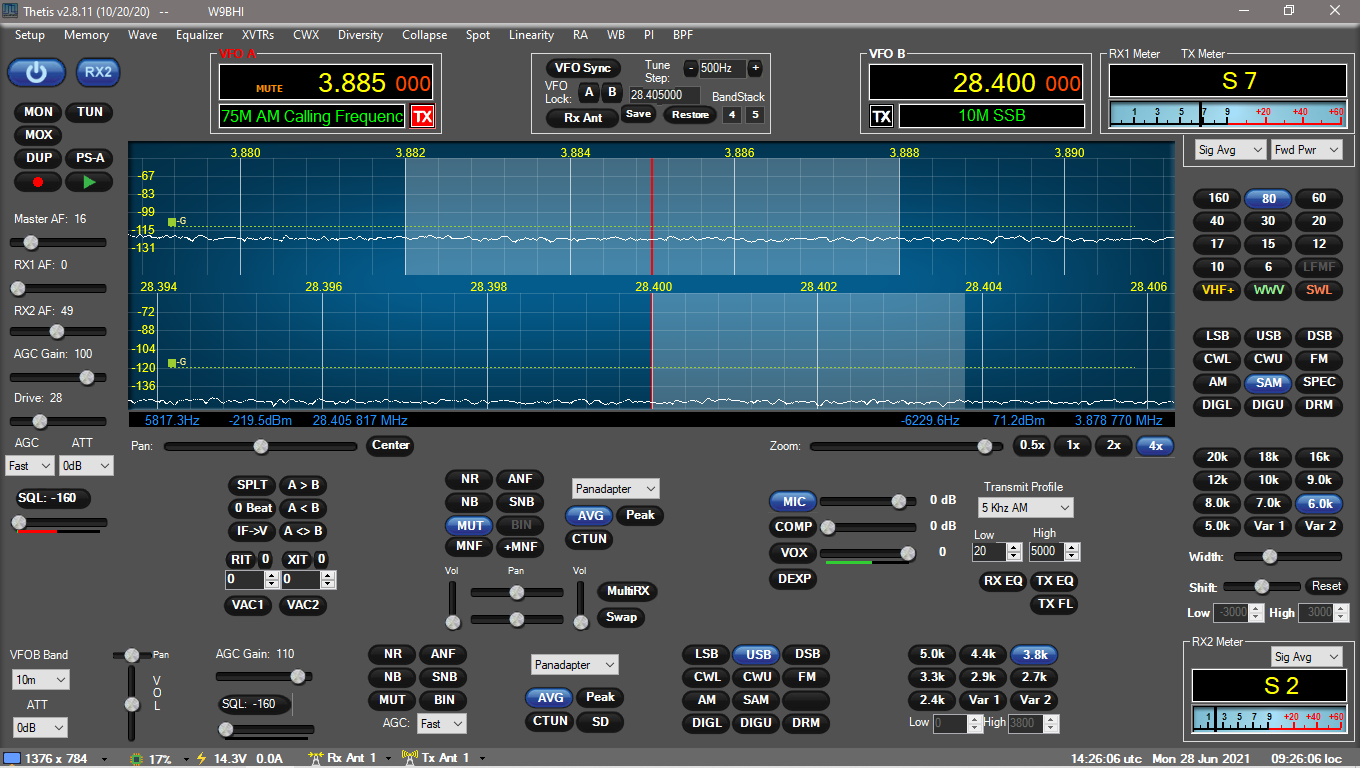
Task: Open the Sig Avg dropdown beside Fwd Pwr
Action: click(x=1231, y=150)
